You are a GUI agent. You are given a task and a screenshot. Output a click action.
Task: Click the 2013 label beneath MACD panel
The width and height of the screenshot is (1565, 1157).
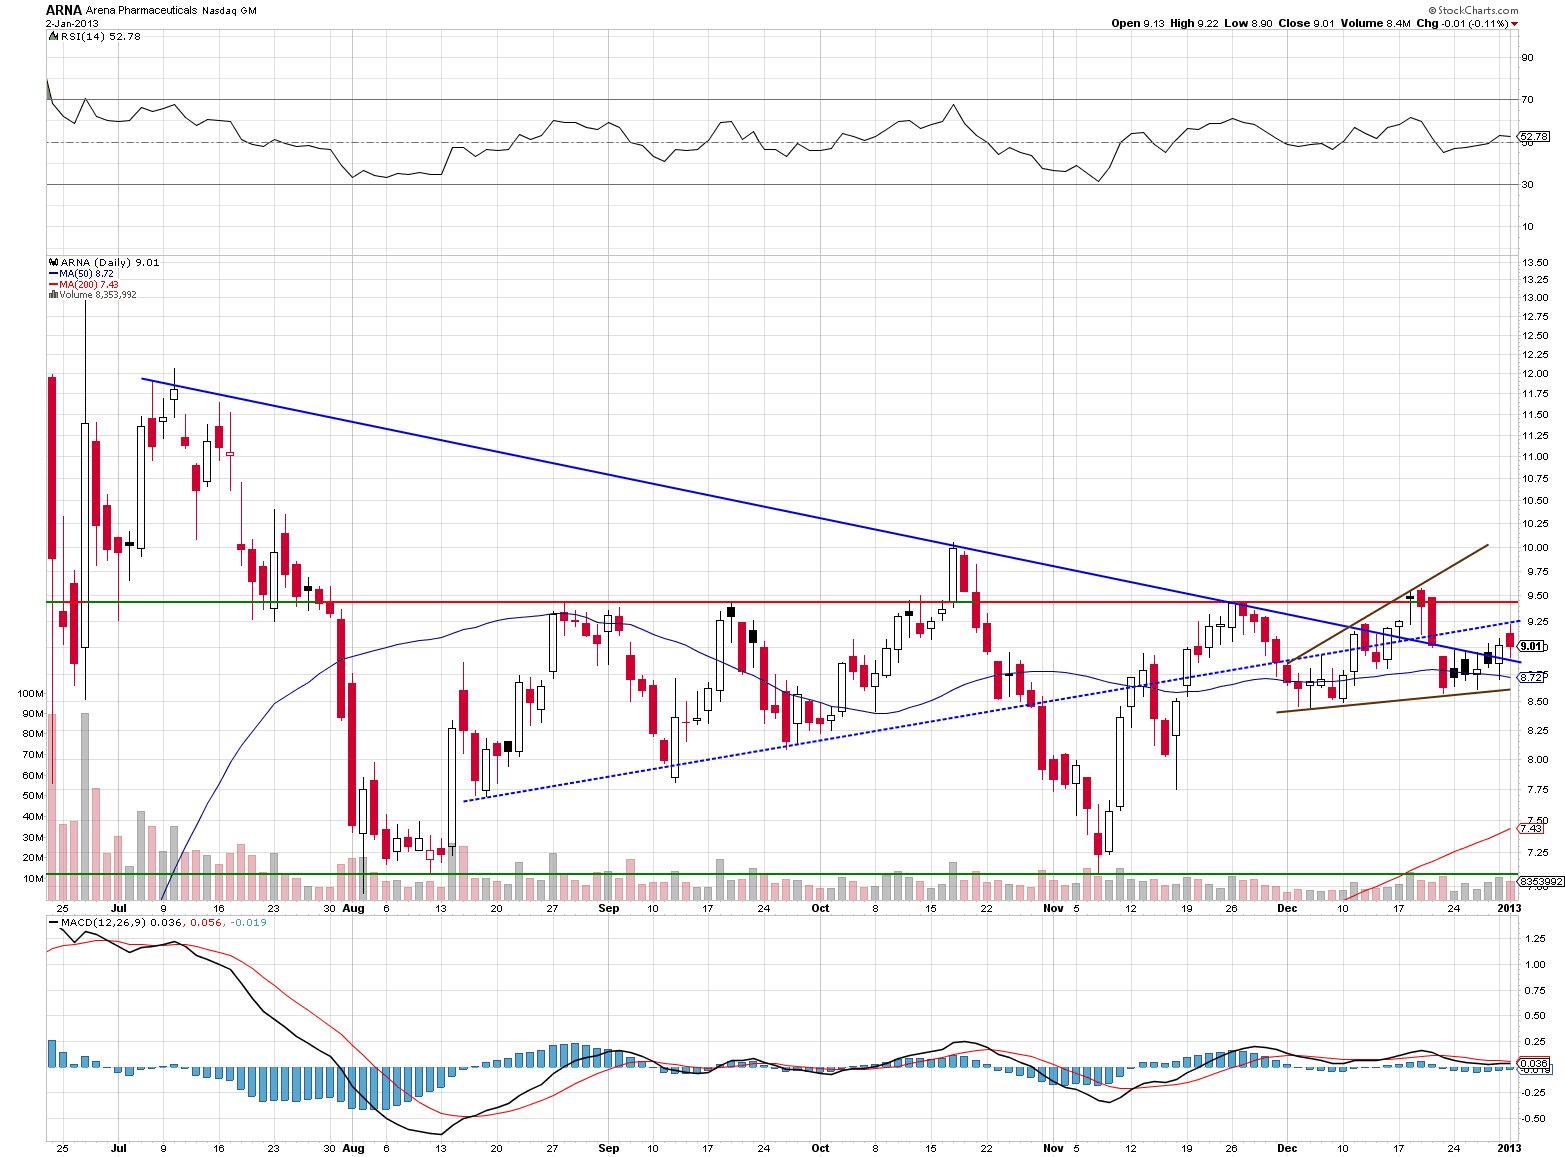point(1509,1148)
